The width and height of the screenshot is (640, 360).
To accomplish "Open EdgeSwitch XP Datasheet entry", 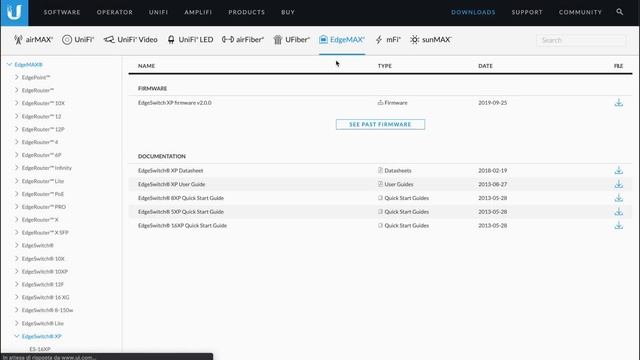I will [171, 171].
